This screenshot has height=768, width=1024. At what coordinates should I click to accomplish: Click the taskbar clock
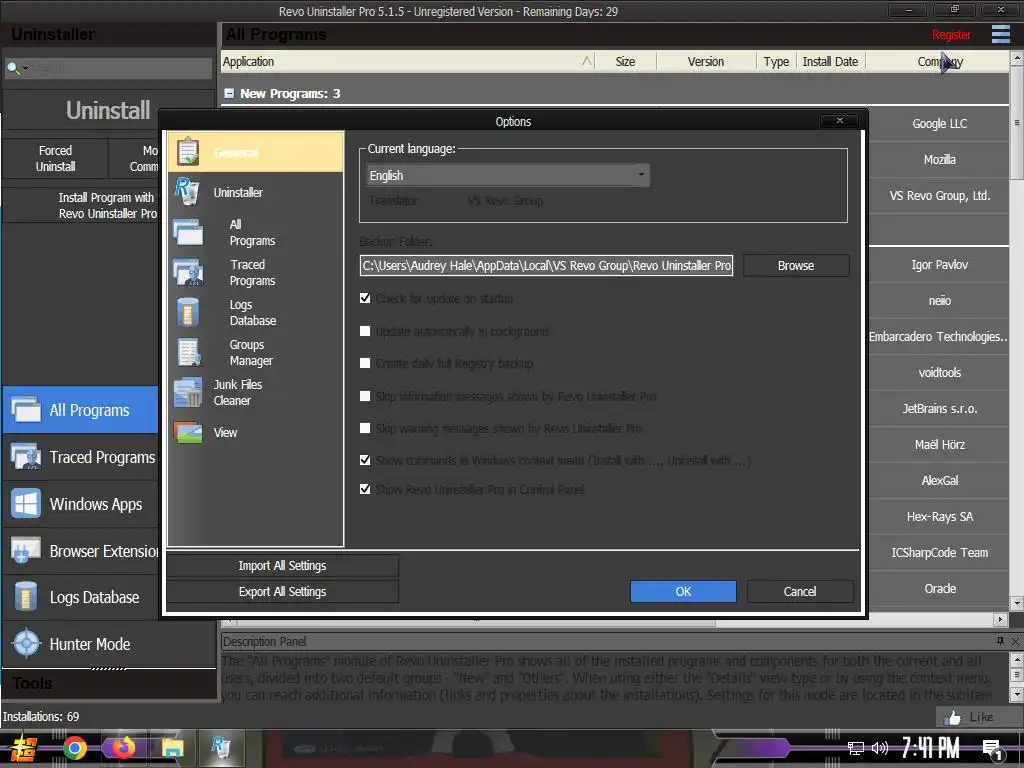[930, 748]
